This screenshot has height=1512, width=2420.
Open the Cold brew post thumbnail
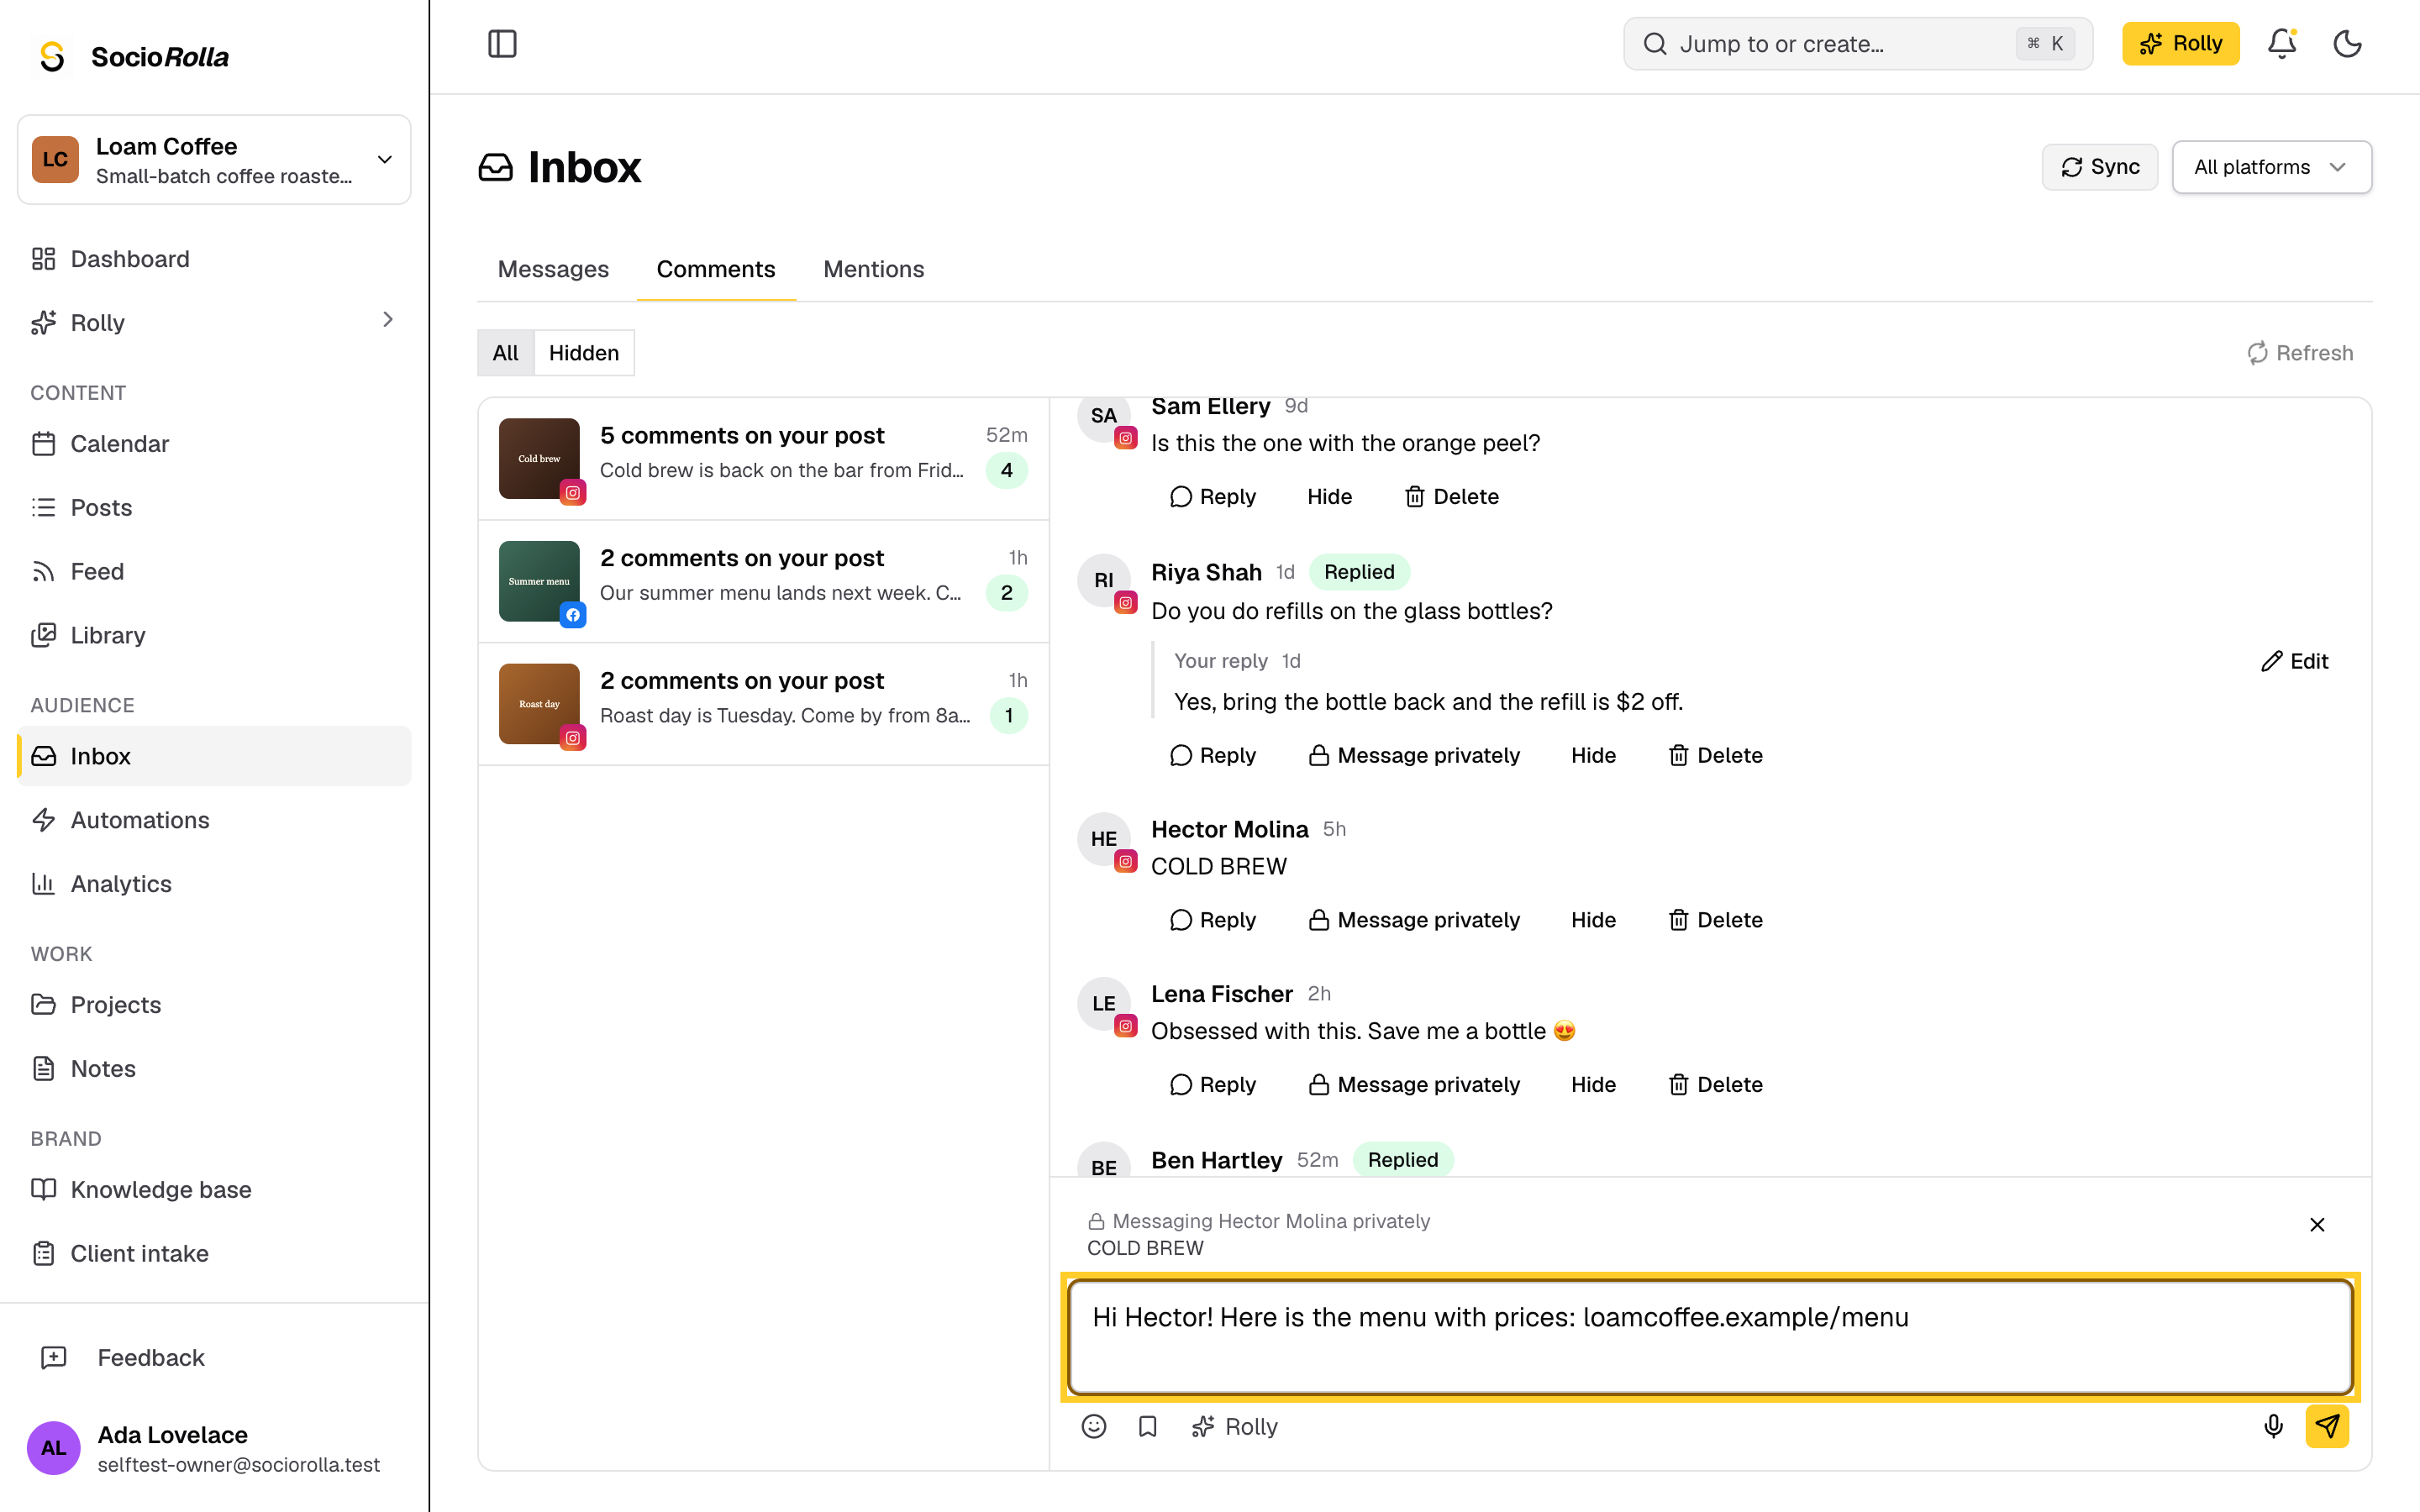tap(539, 459)
